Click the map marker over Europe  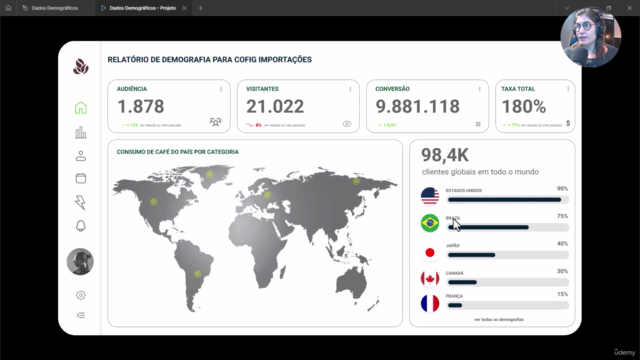pyautogui.click(x=267, y=195)
